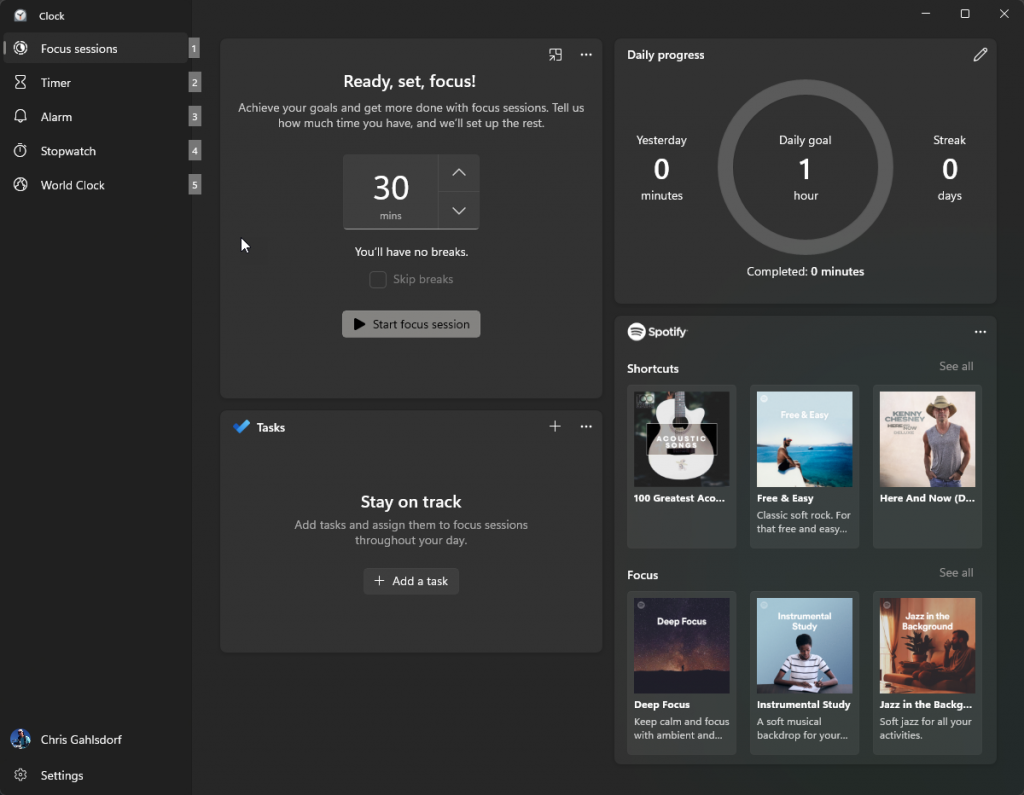Click the Add a task button
The height and width of the screenshot is (795, 1024).
click(x=411, y=581)
